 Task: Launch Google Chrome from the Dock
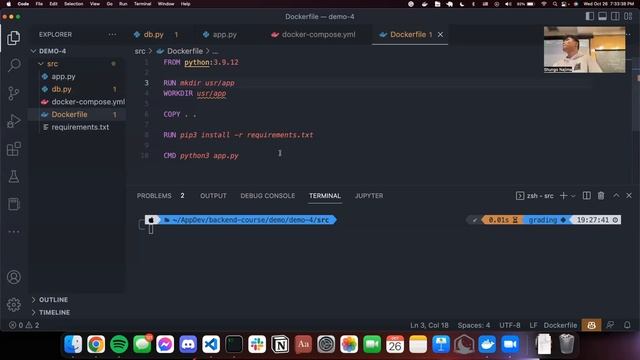tap(96, 345)
